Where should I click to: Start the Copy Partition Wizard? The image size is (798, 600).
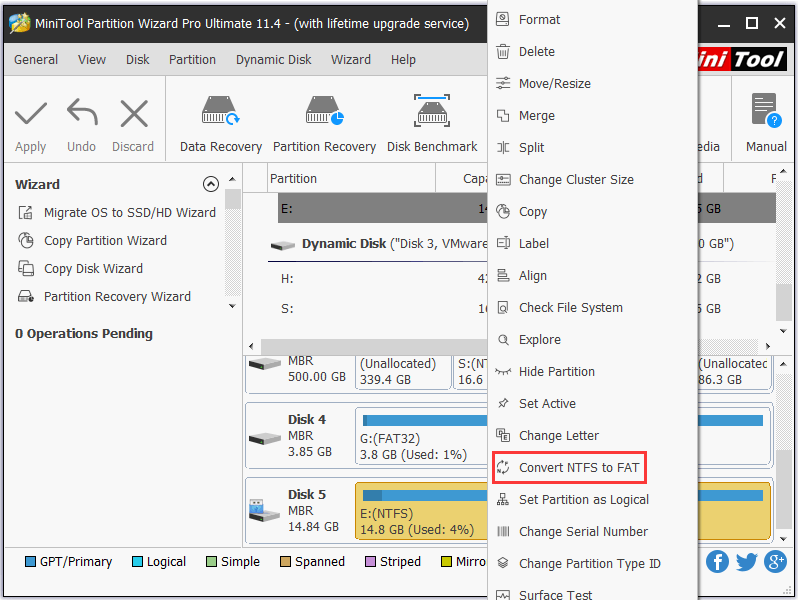[93, 240]
